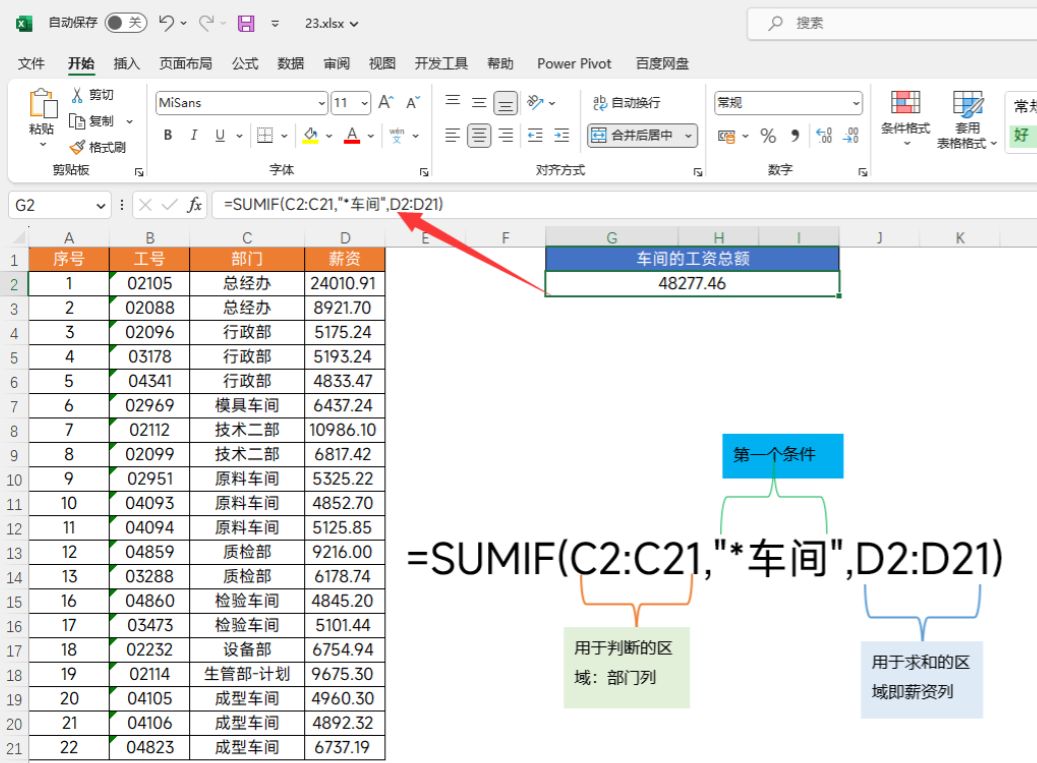Viewport: 1037px width, 763px height.
Task: Click the decrease decimal icon
Action: click(850, 136)
